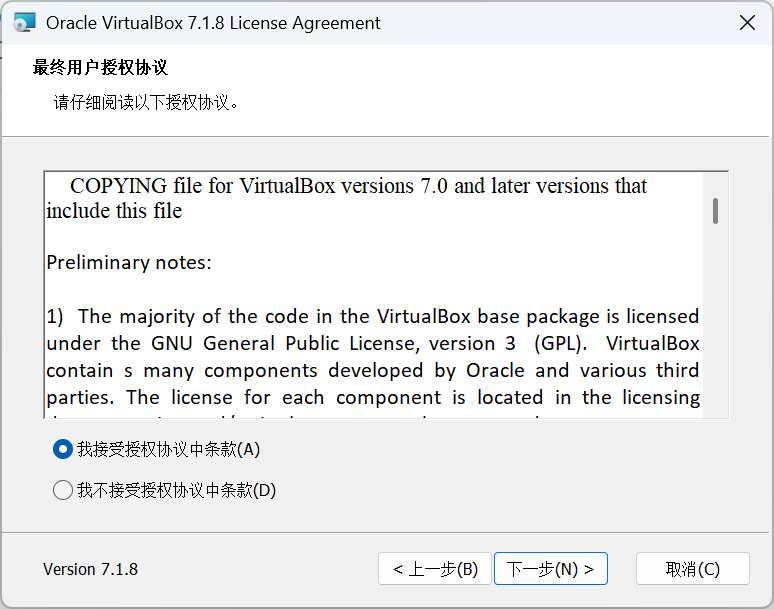
Task: Click 'include this file' text in license
Action: coord(114,211)
